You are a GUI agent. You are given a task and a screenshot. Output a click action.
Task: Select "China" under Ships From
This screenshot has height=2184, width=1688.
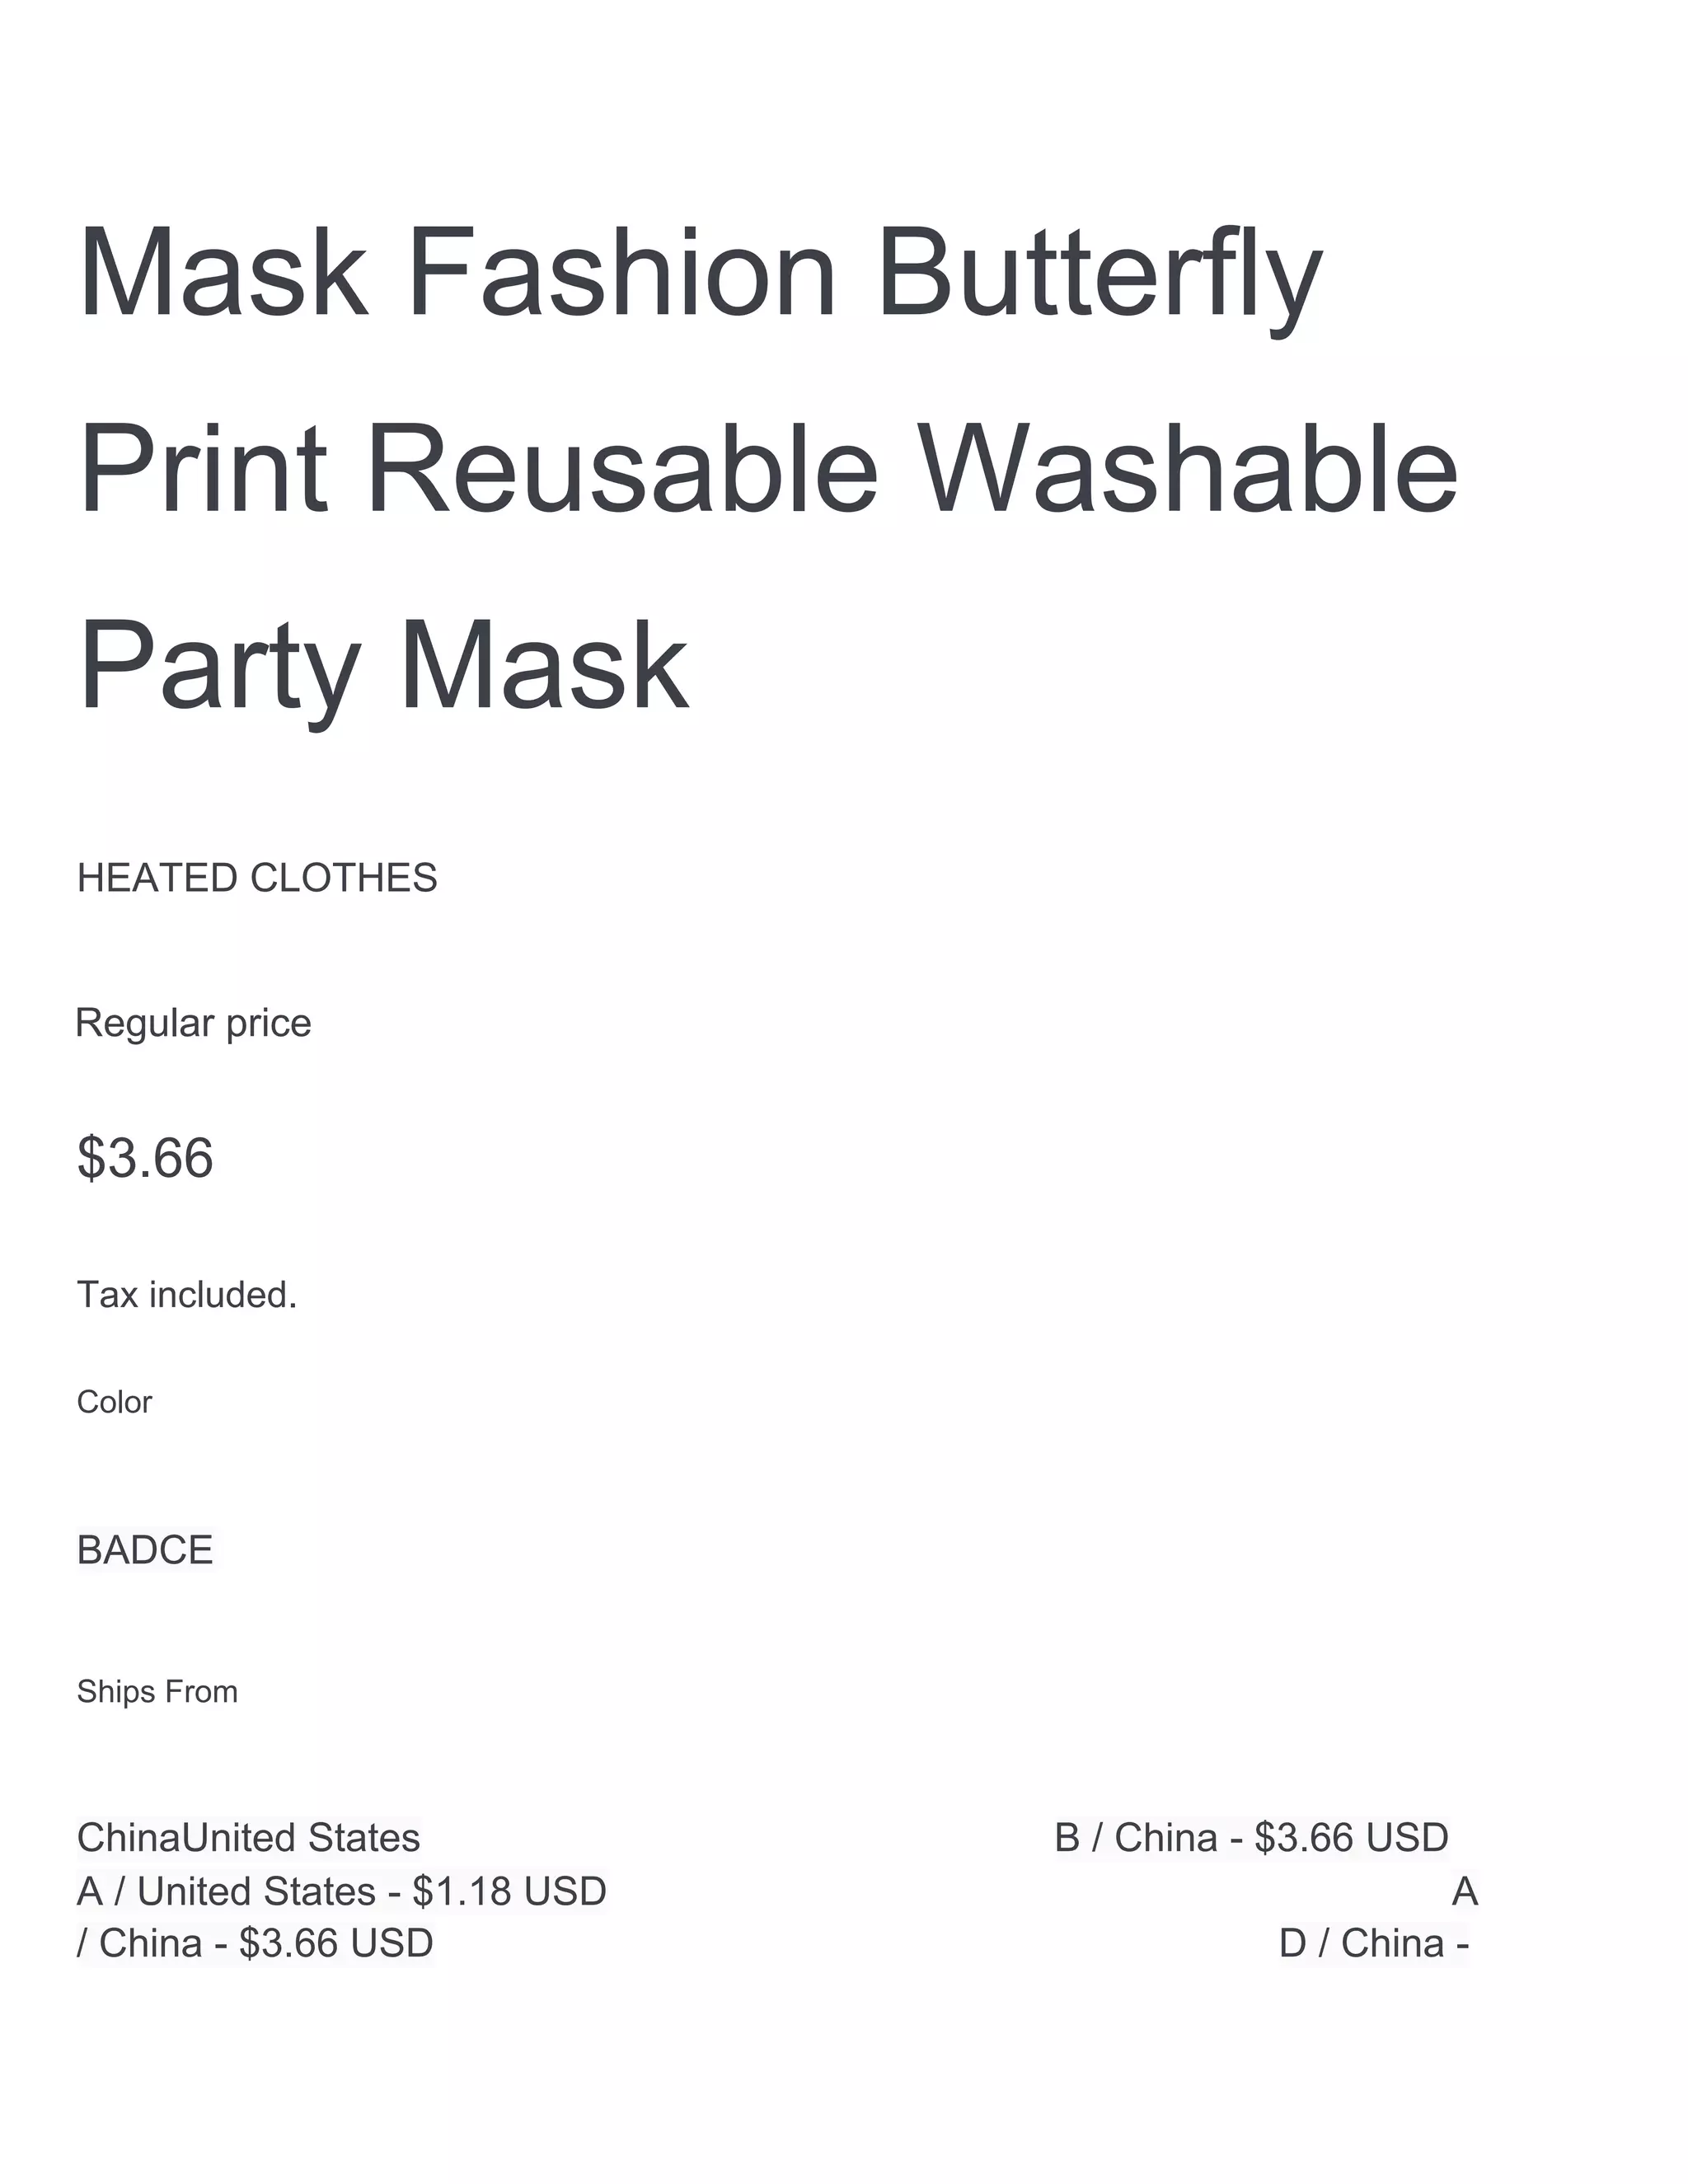pyautogui.click(x=130, y=1837)
